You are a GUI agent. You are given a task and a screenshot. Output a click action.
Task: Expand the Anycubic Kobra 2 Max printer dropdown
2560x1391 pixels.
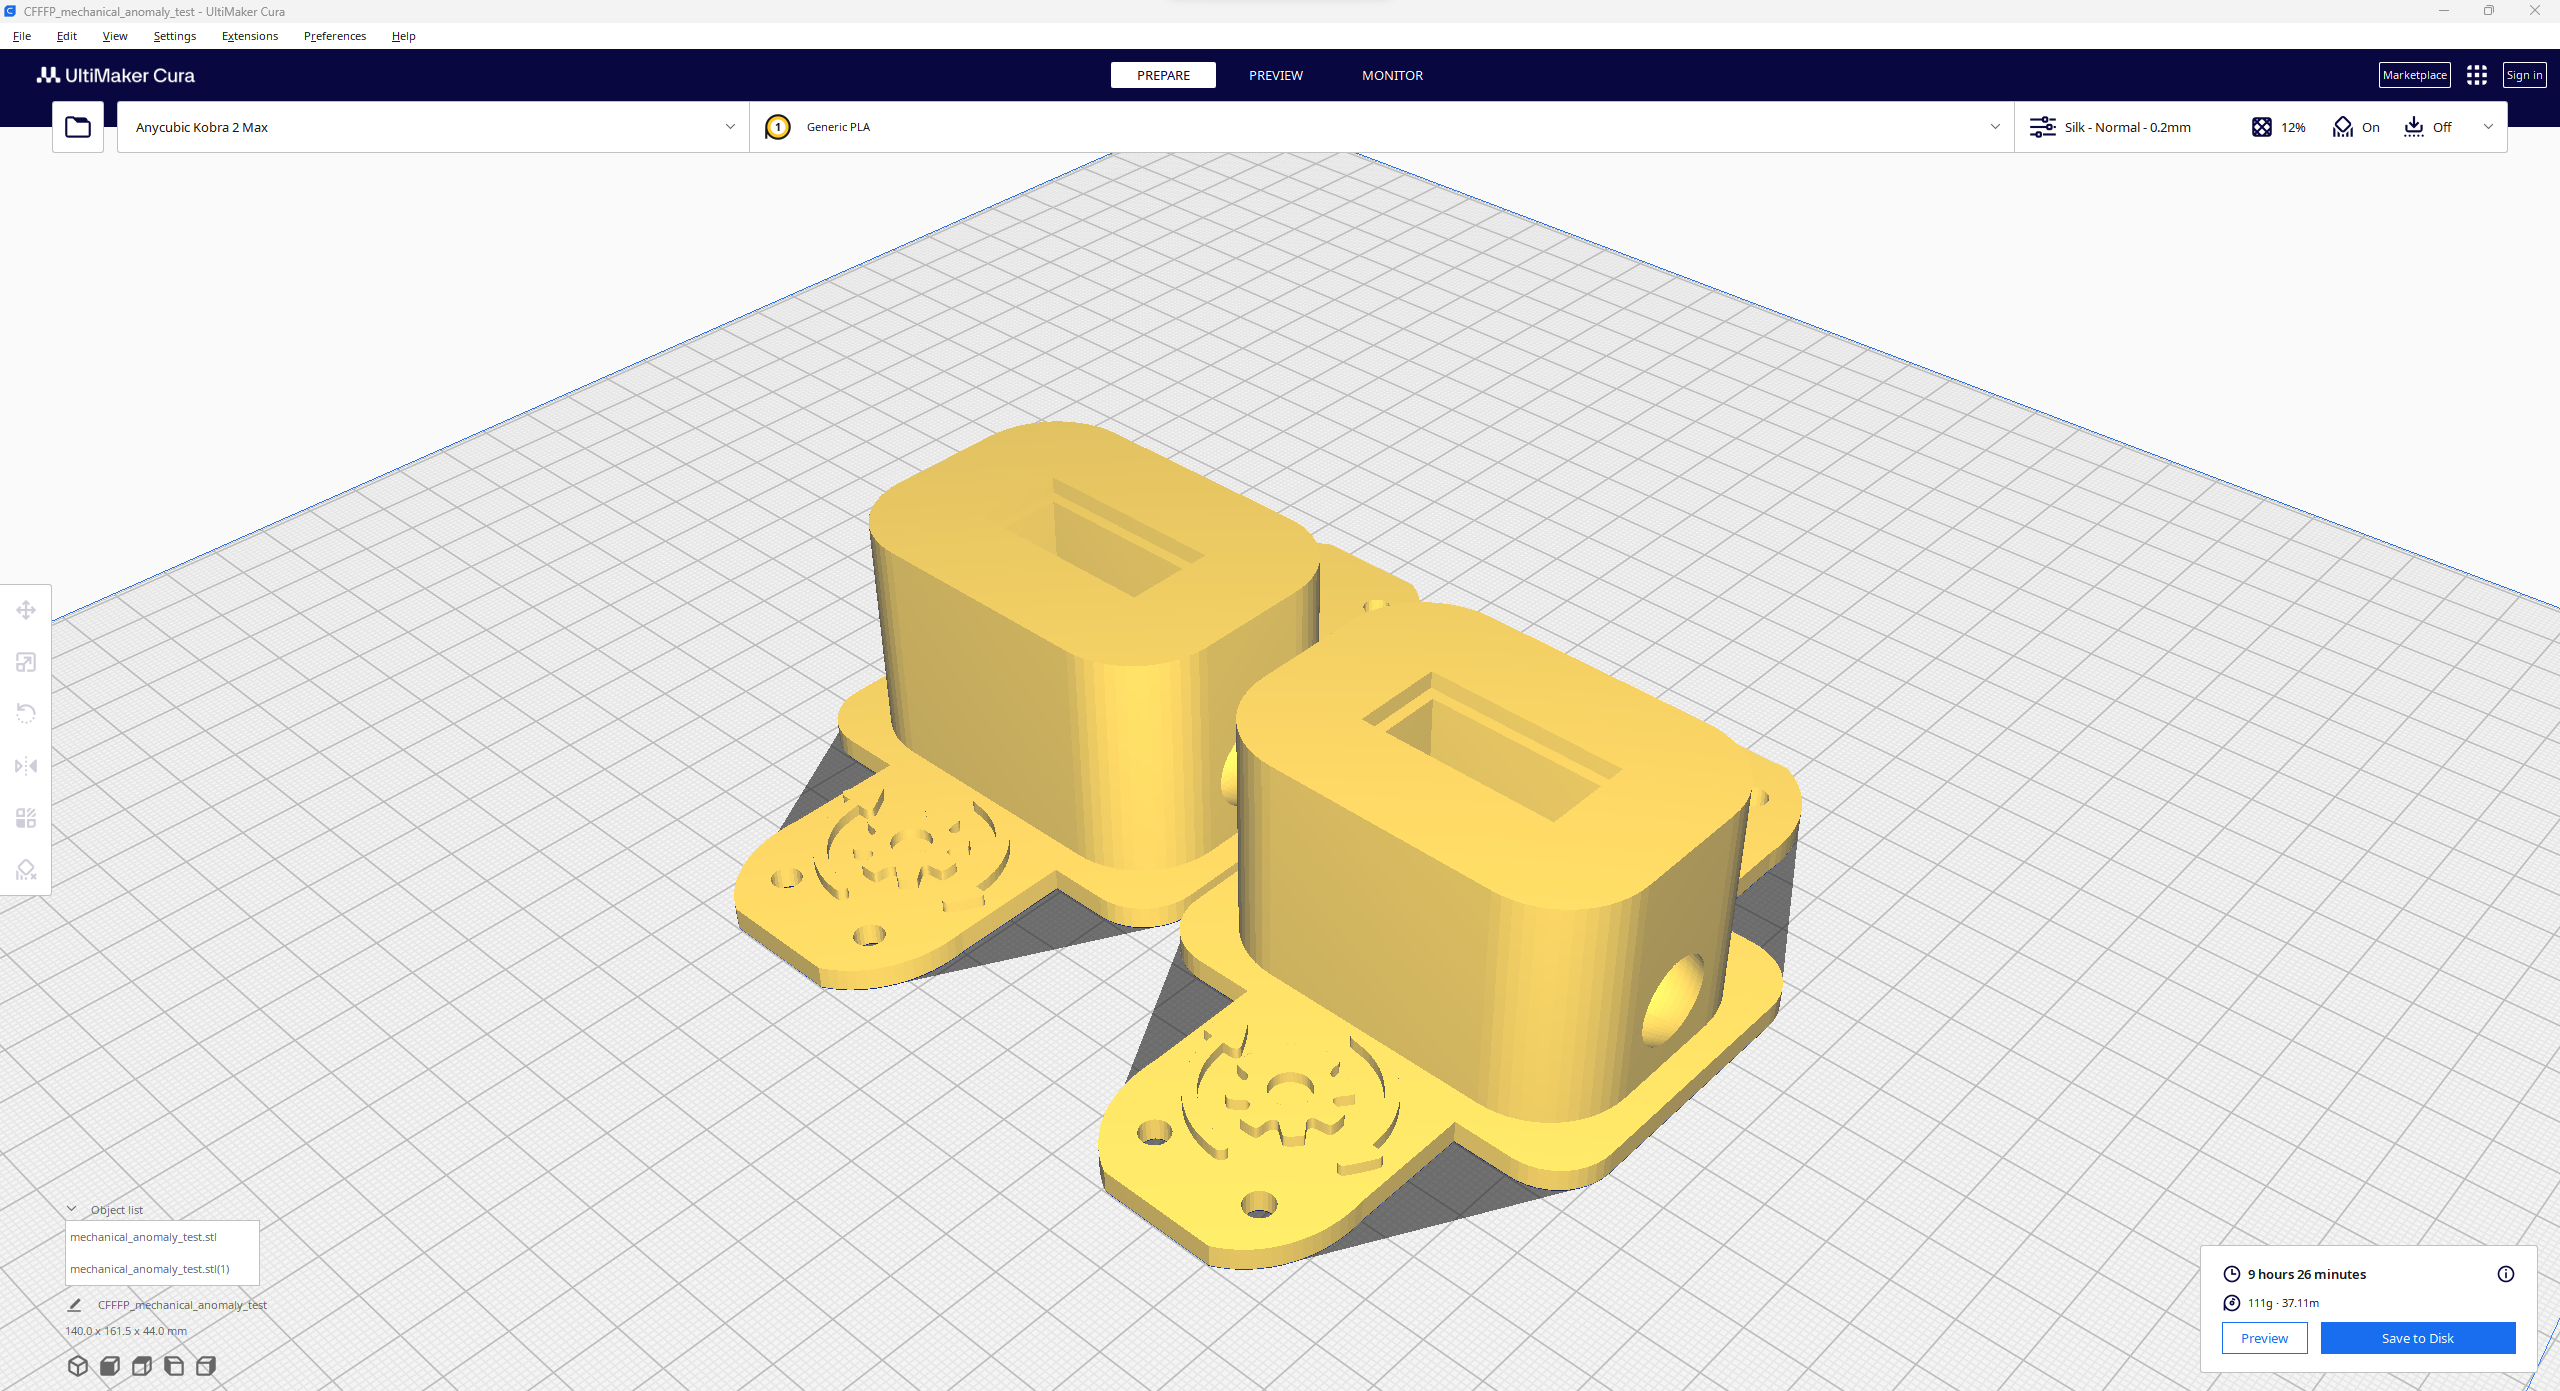coord(433,127)
